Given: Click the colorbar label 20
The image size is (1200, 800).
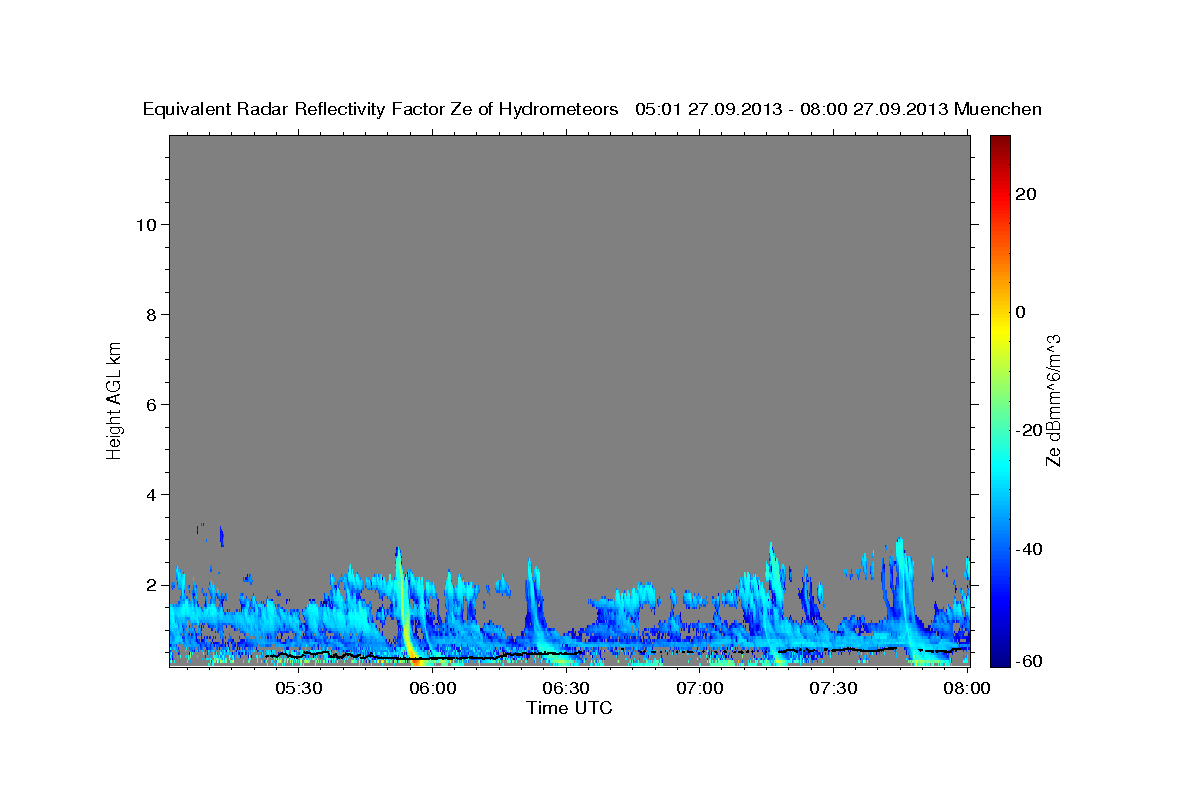Looking at the screenshot, I should [x=1026, y=194].
